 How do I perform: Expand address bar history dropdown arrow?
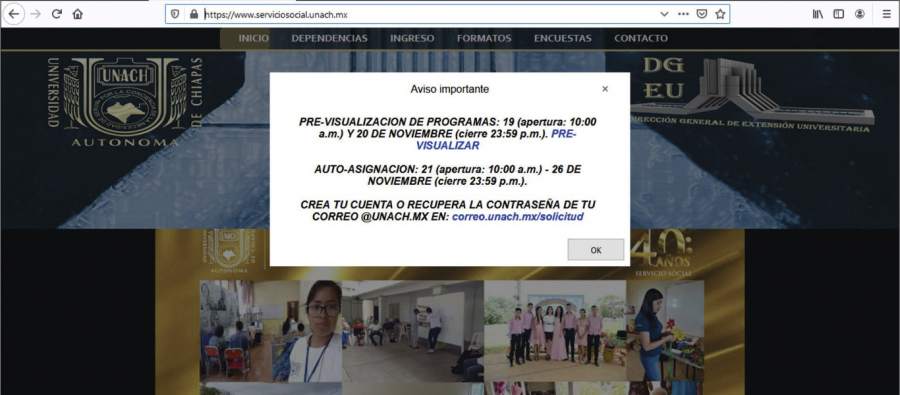pos(664,14)
